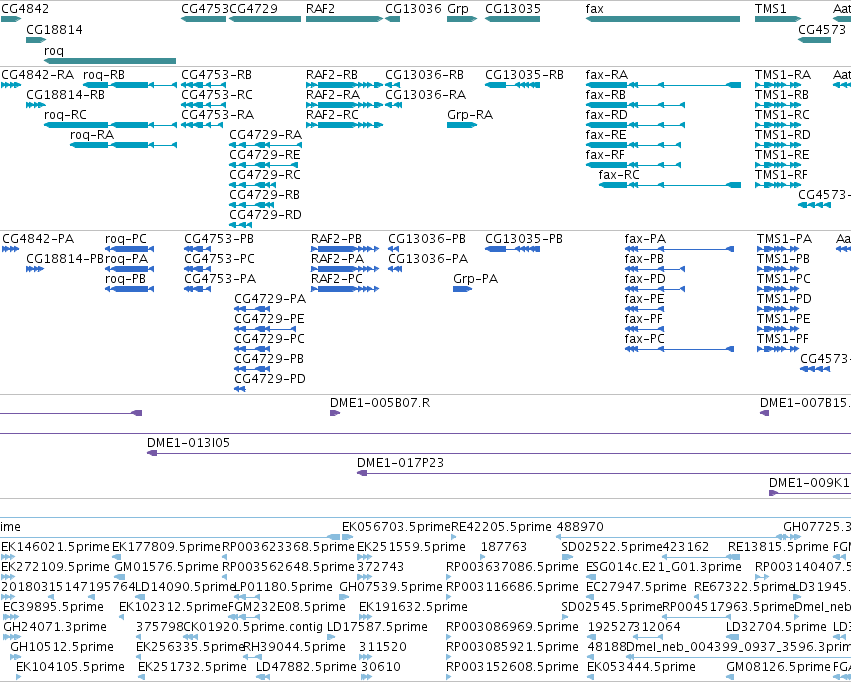Select protein label Grp-PA

475,279
